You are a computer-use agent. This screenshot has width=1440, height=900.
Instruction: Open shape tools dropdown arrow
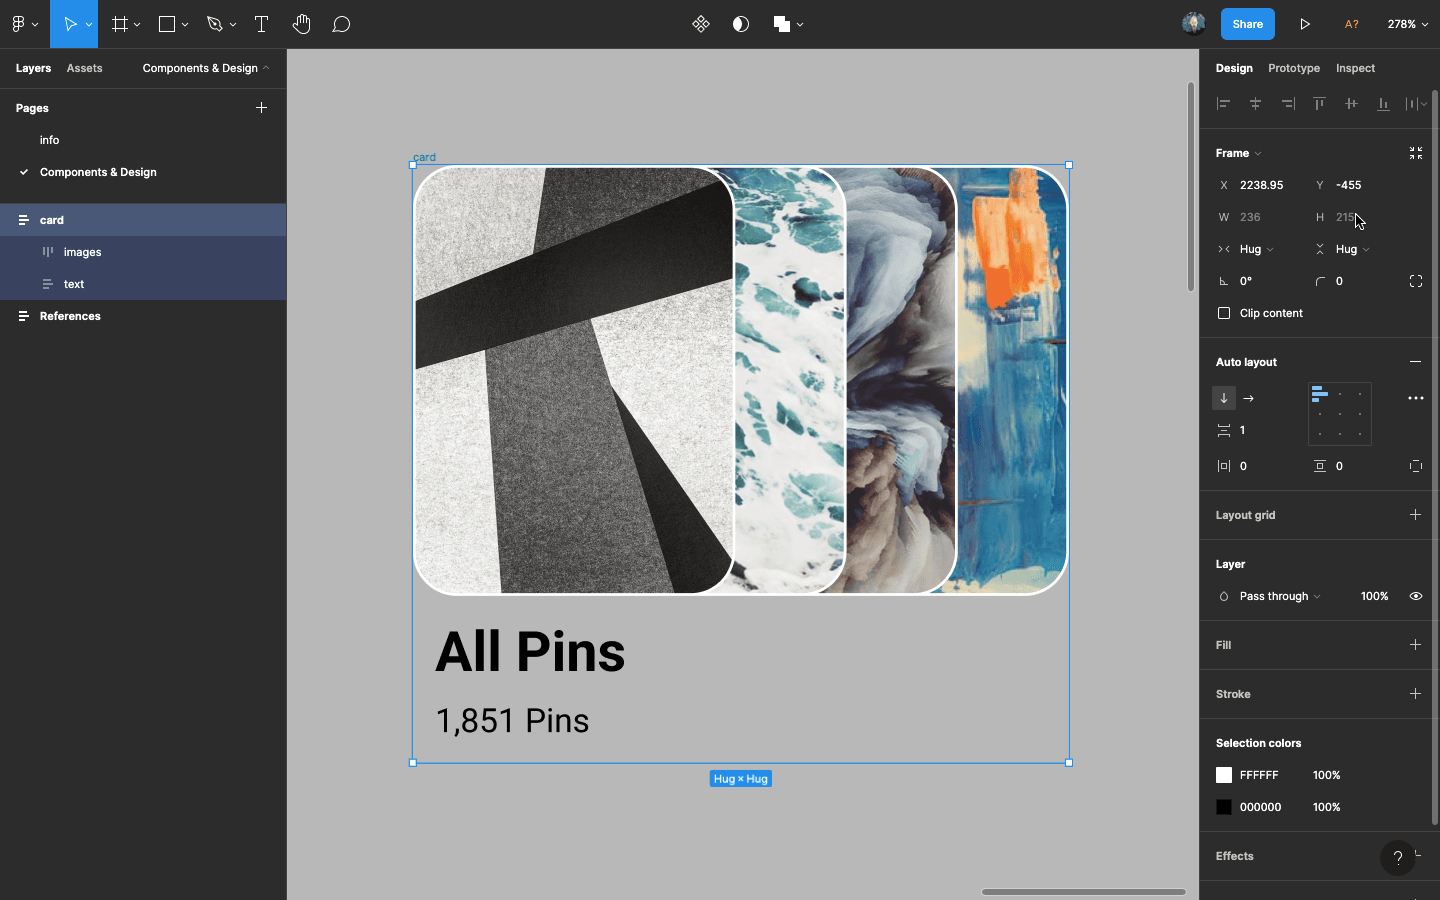(185, 25)
